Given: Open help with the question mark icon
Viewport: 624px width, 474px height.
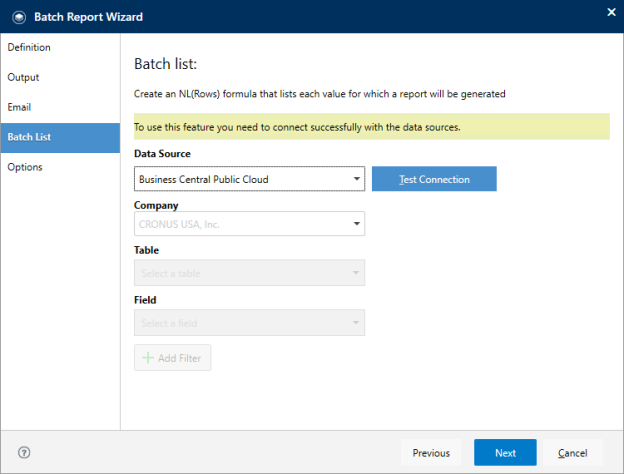Looking at the screenshot, I should [x=24, y=453].
